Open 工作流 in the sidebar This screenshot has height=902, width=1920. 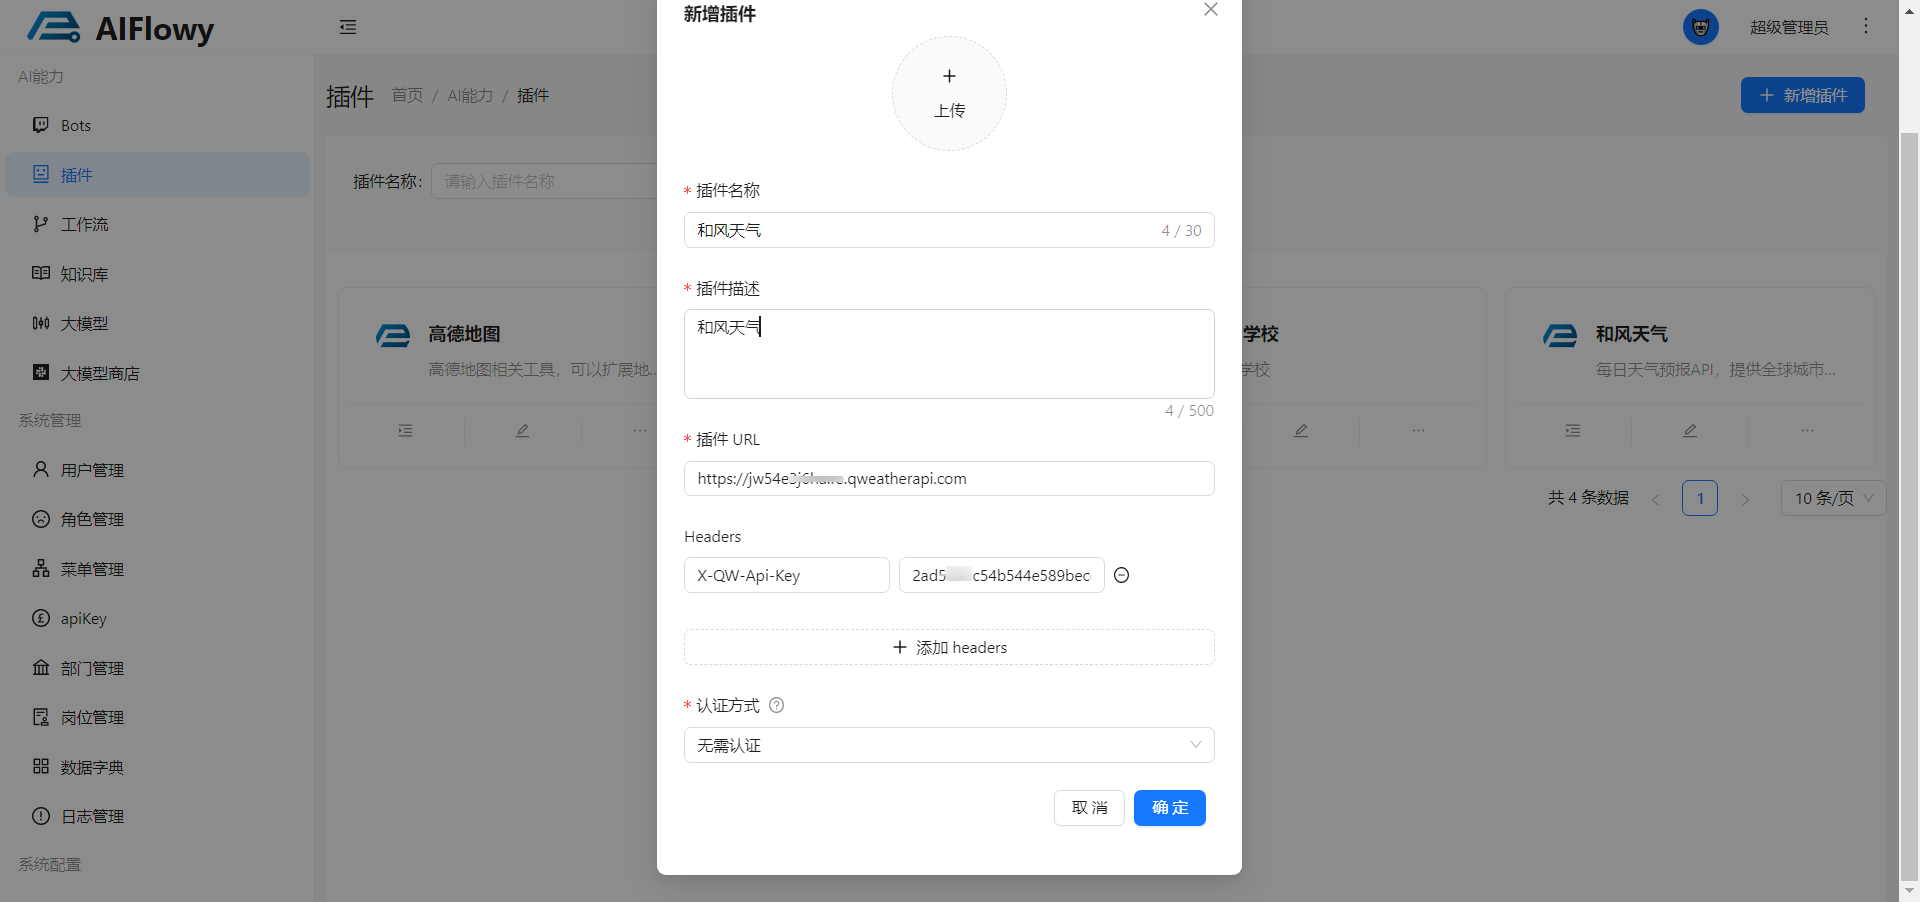[84, 224]
